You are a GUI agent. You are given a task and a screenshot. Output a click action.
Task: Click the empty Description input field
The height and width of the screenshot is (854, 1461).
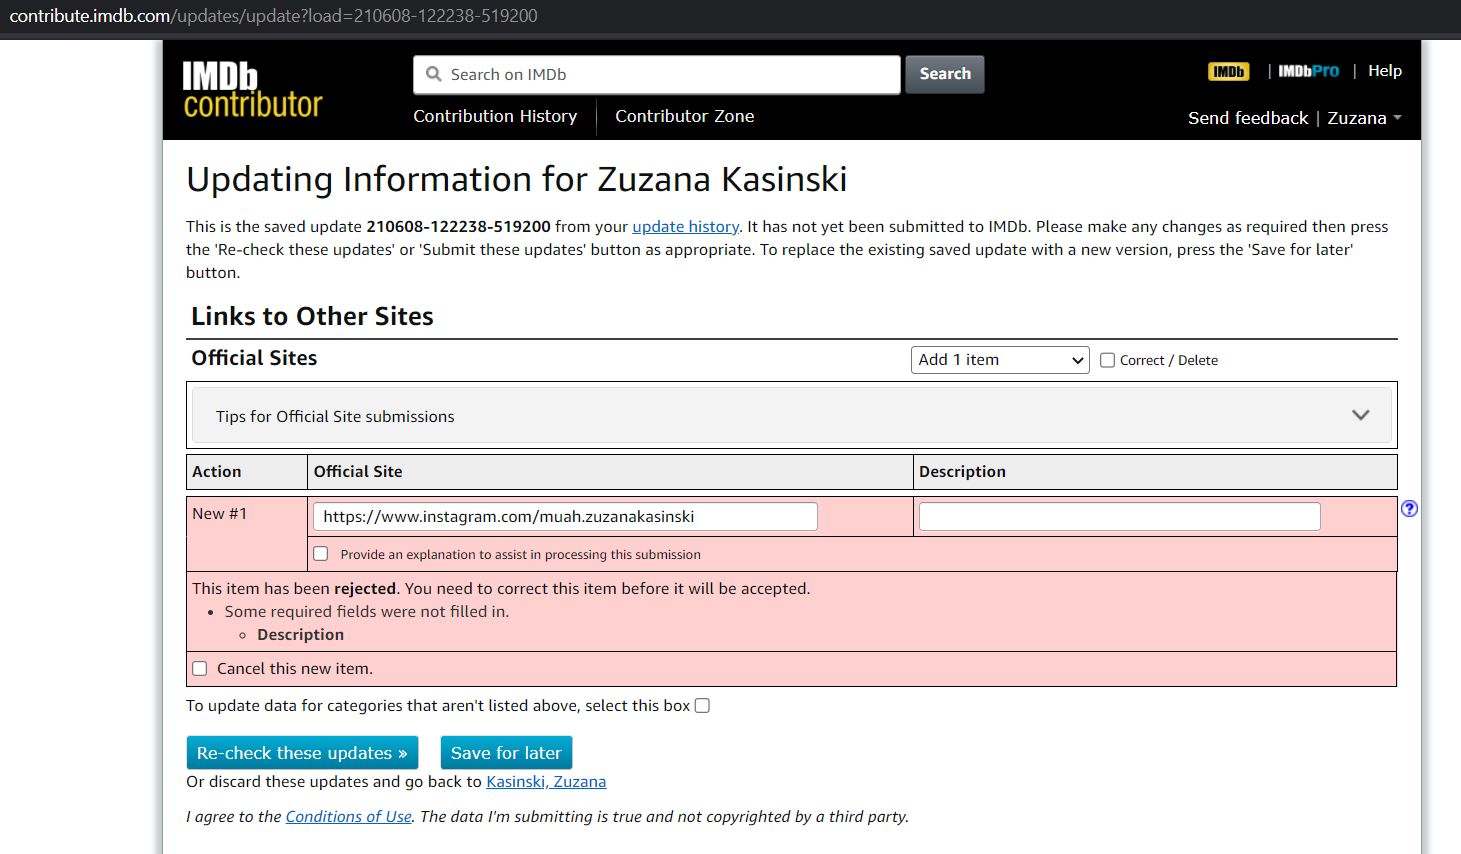click(1119, 517)
